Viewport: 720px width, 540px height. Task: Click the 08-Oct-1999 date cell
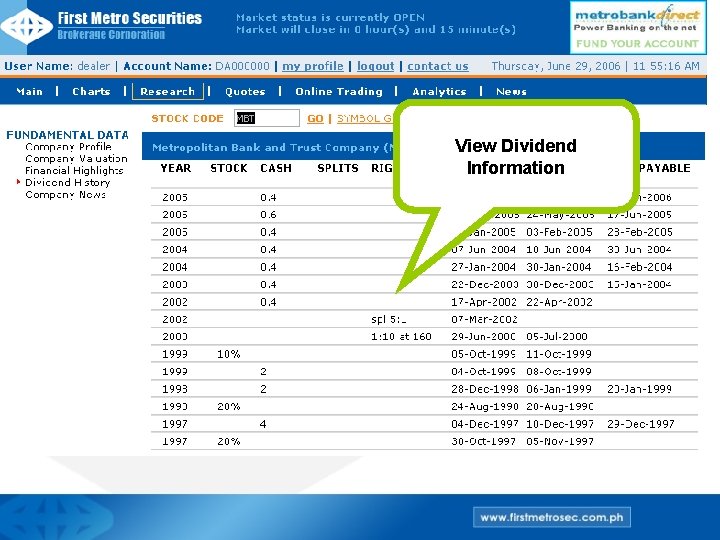pyautogui.click(x=559, y=371)
